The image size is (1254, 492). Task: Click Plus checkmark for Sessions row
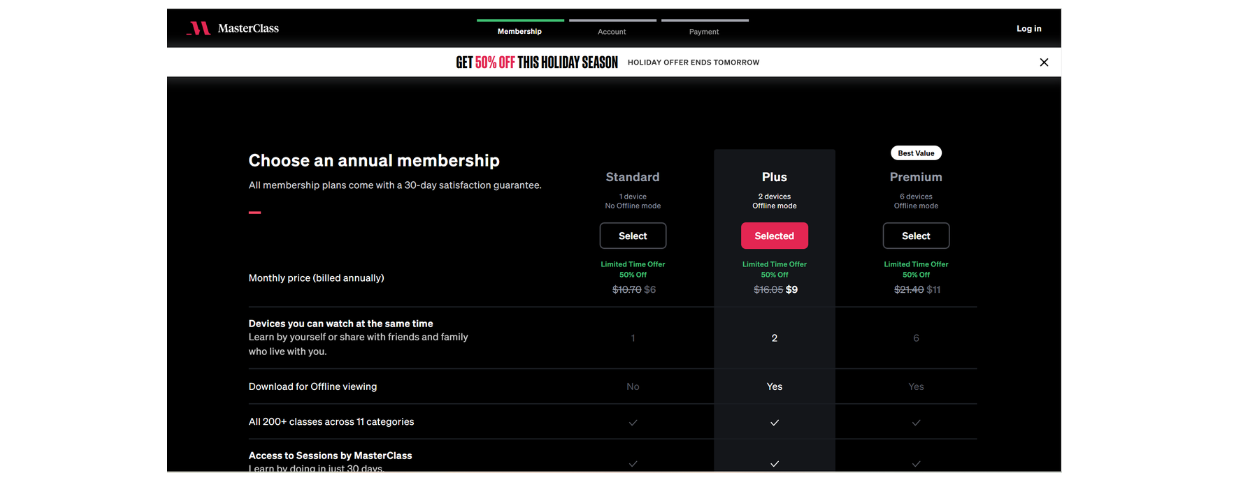click(774, 463)
